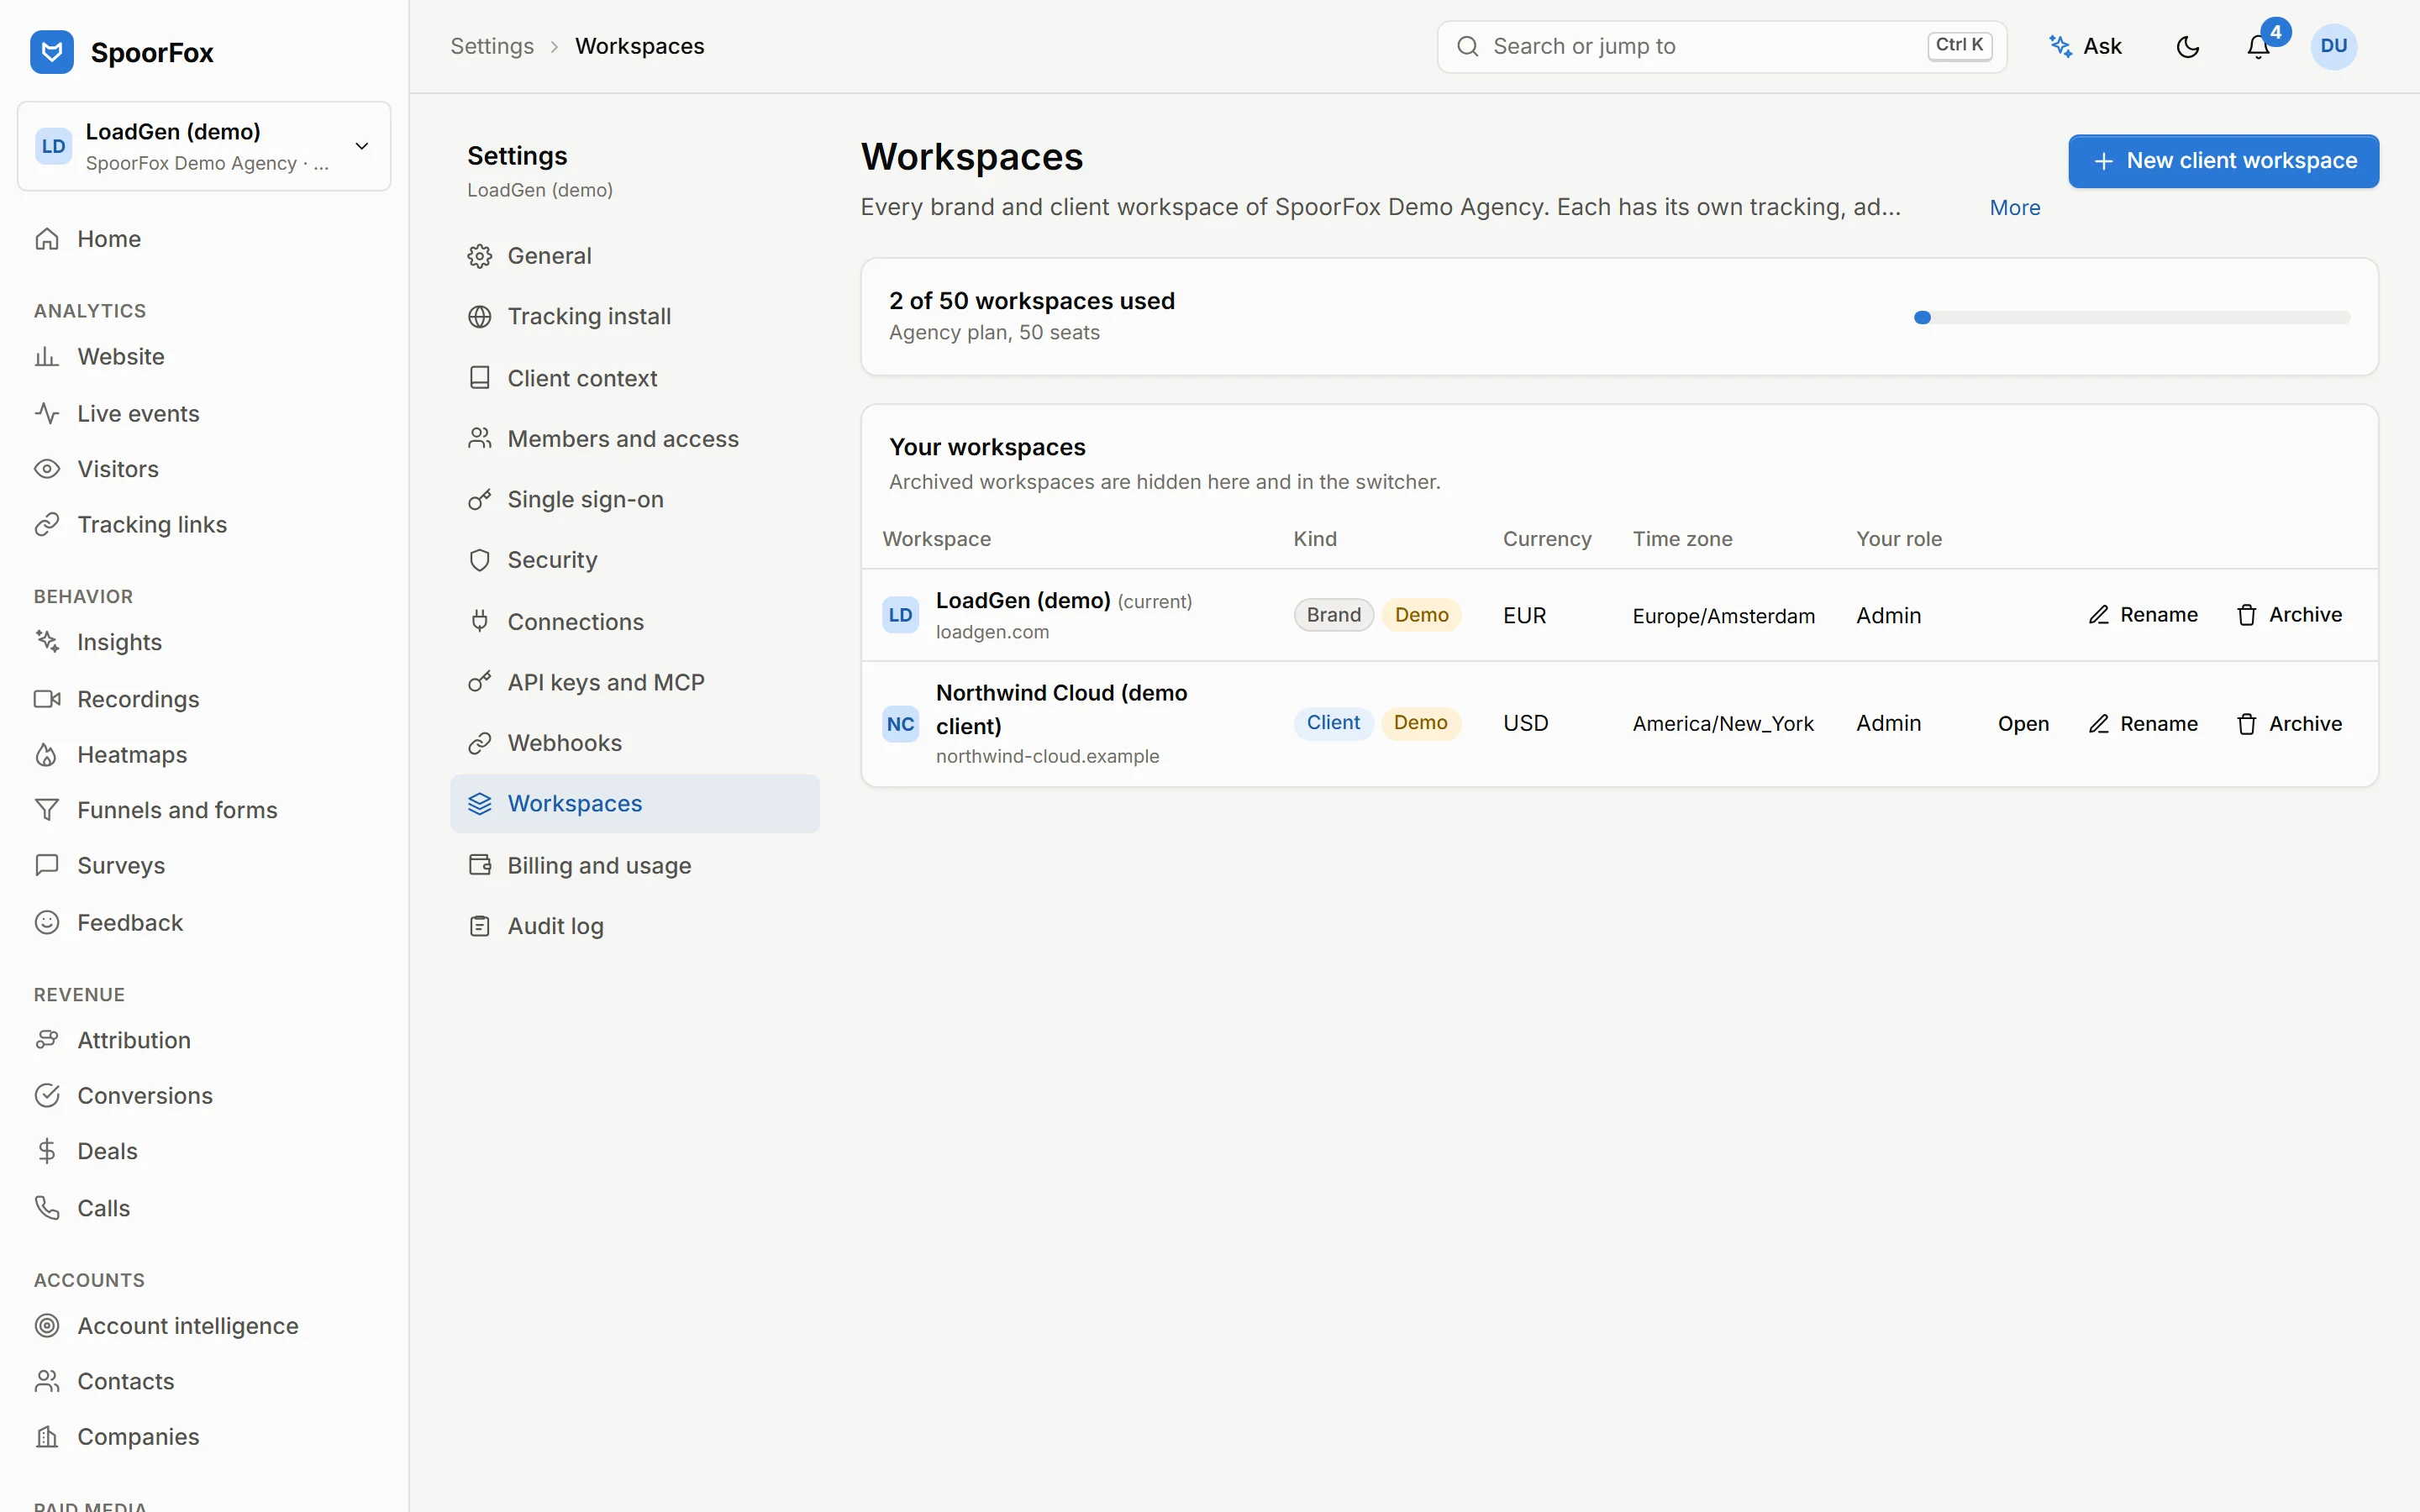Screen dimensions: 2420x1512
Task: Open Account intelligence
Action: coord(204,1326)
